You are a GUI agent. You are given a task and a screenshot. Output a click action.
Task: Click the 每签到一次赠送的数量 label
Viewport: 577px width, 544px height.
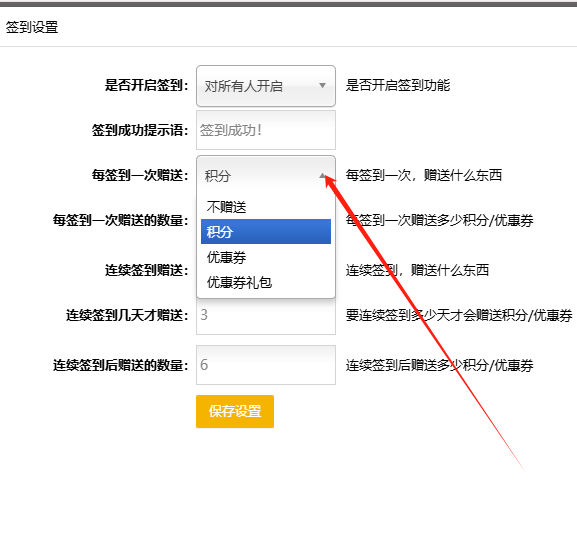[x=120, y=220]
